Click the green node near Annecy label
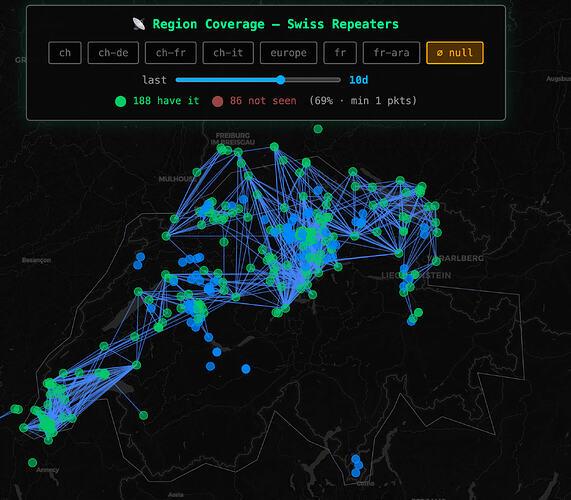 pyautogui.click(x=32, y=463)
